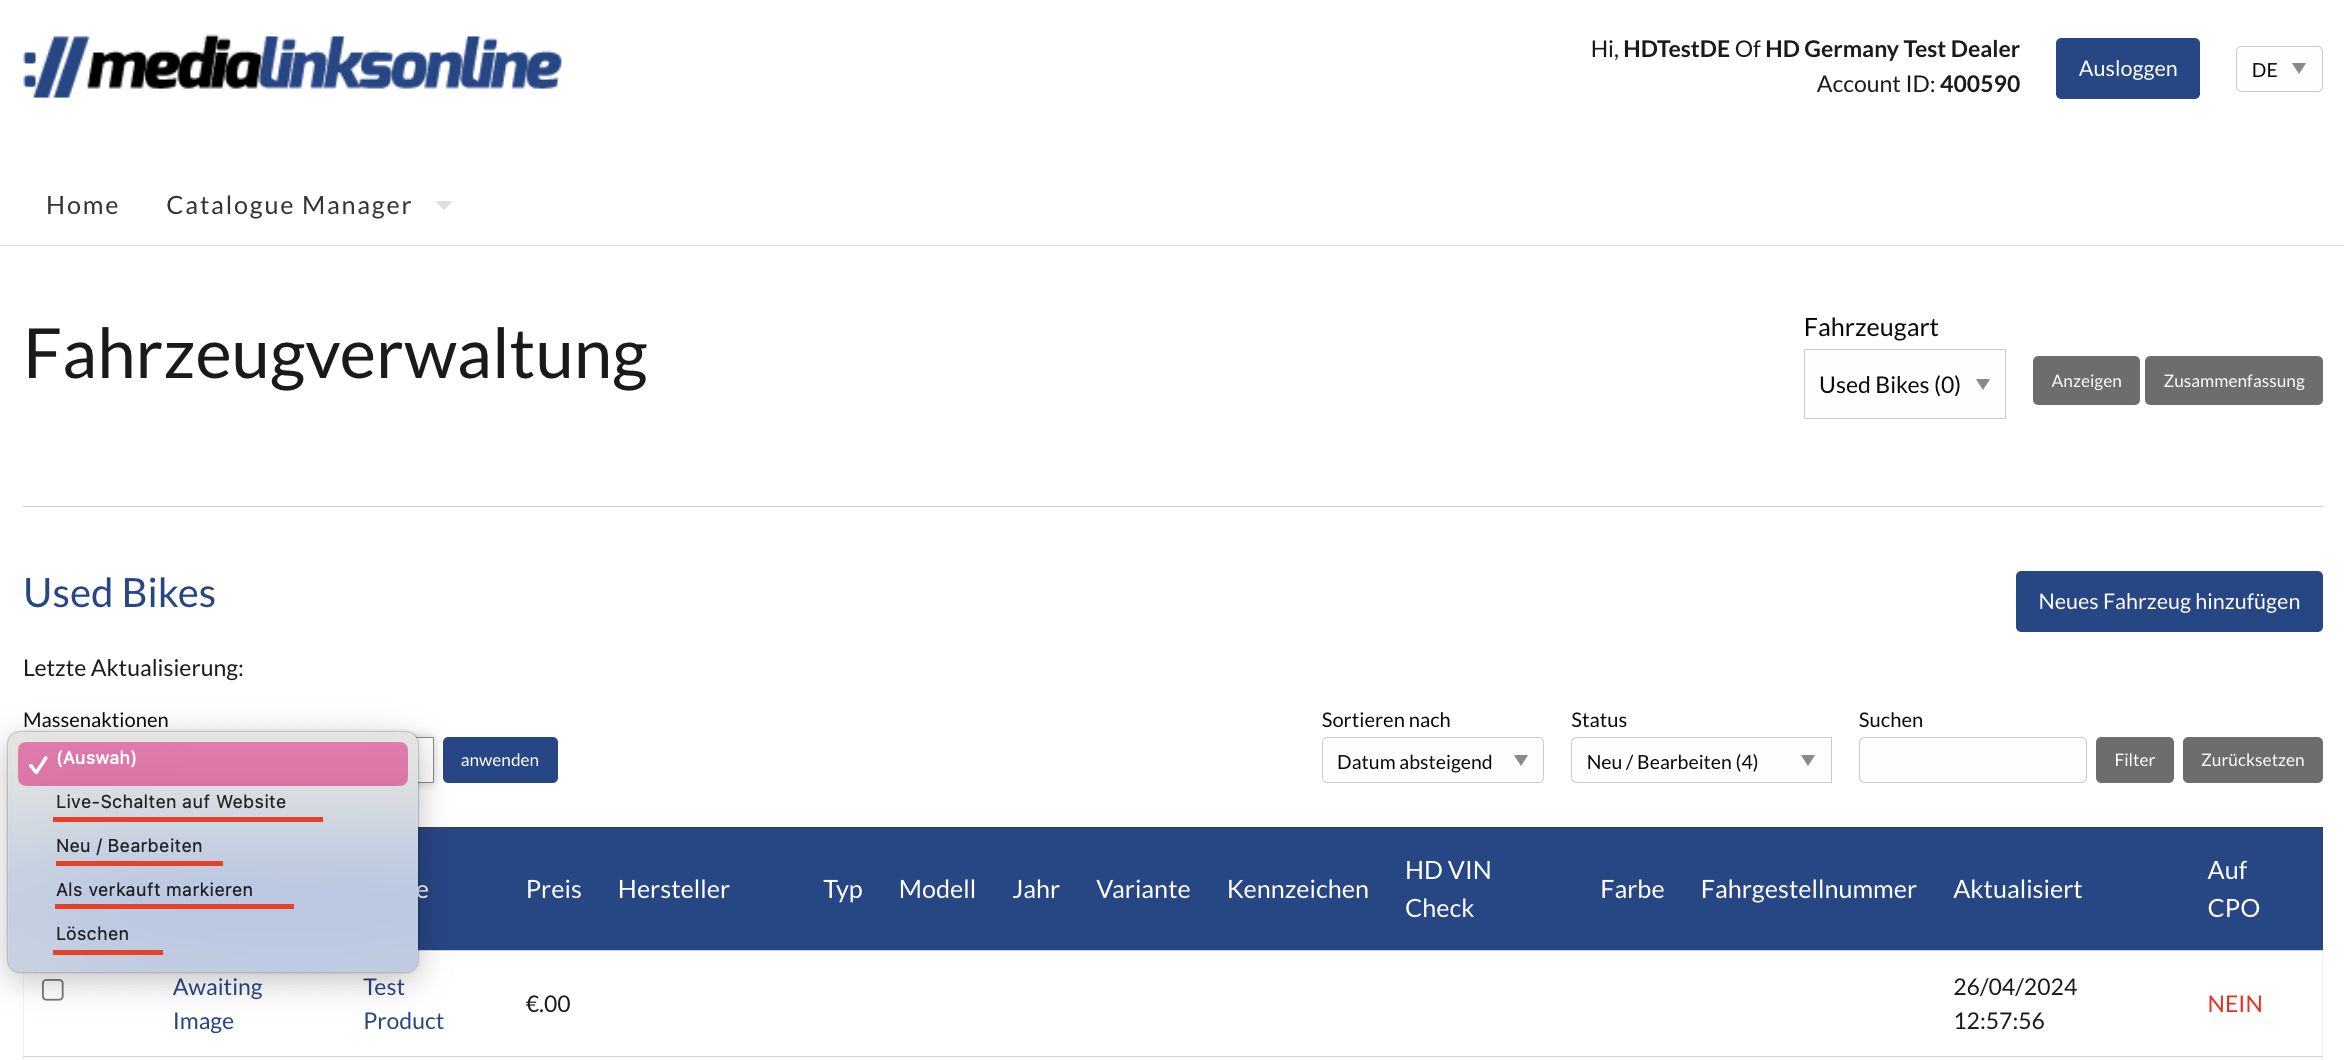The image size is (2344, 1060).
Task: Choose Live-Schalten auf Website action
Action: pyautogui.click(x=171, y=800)
